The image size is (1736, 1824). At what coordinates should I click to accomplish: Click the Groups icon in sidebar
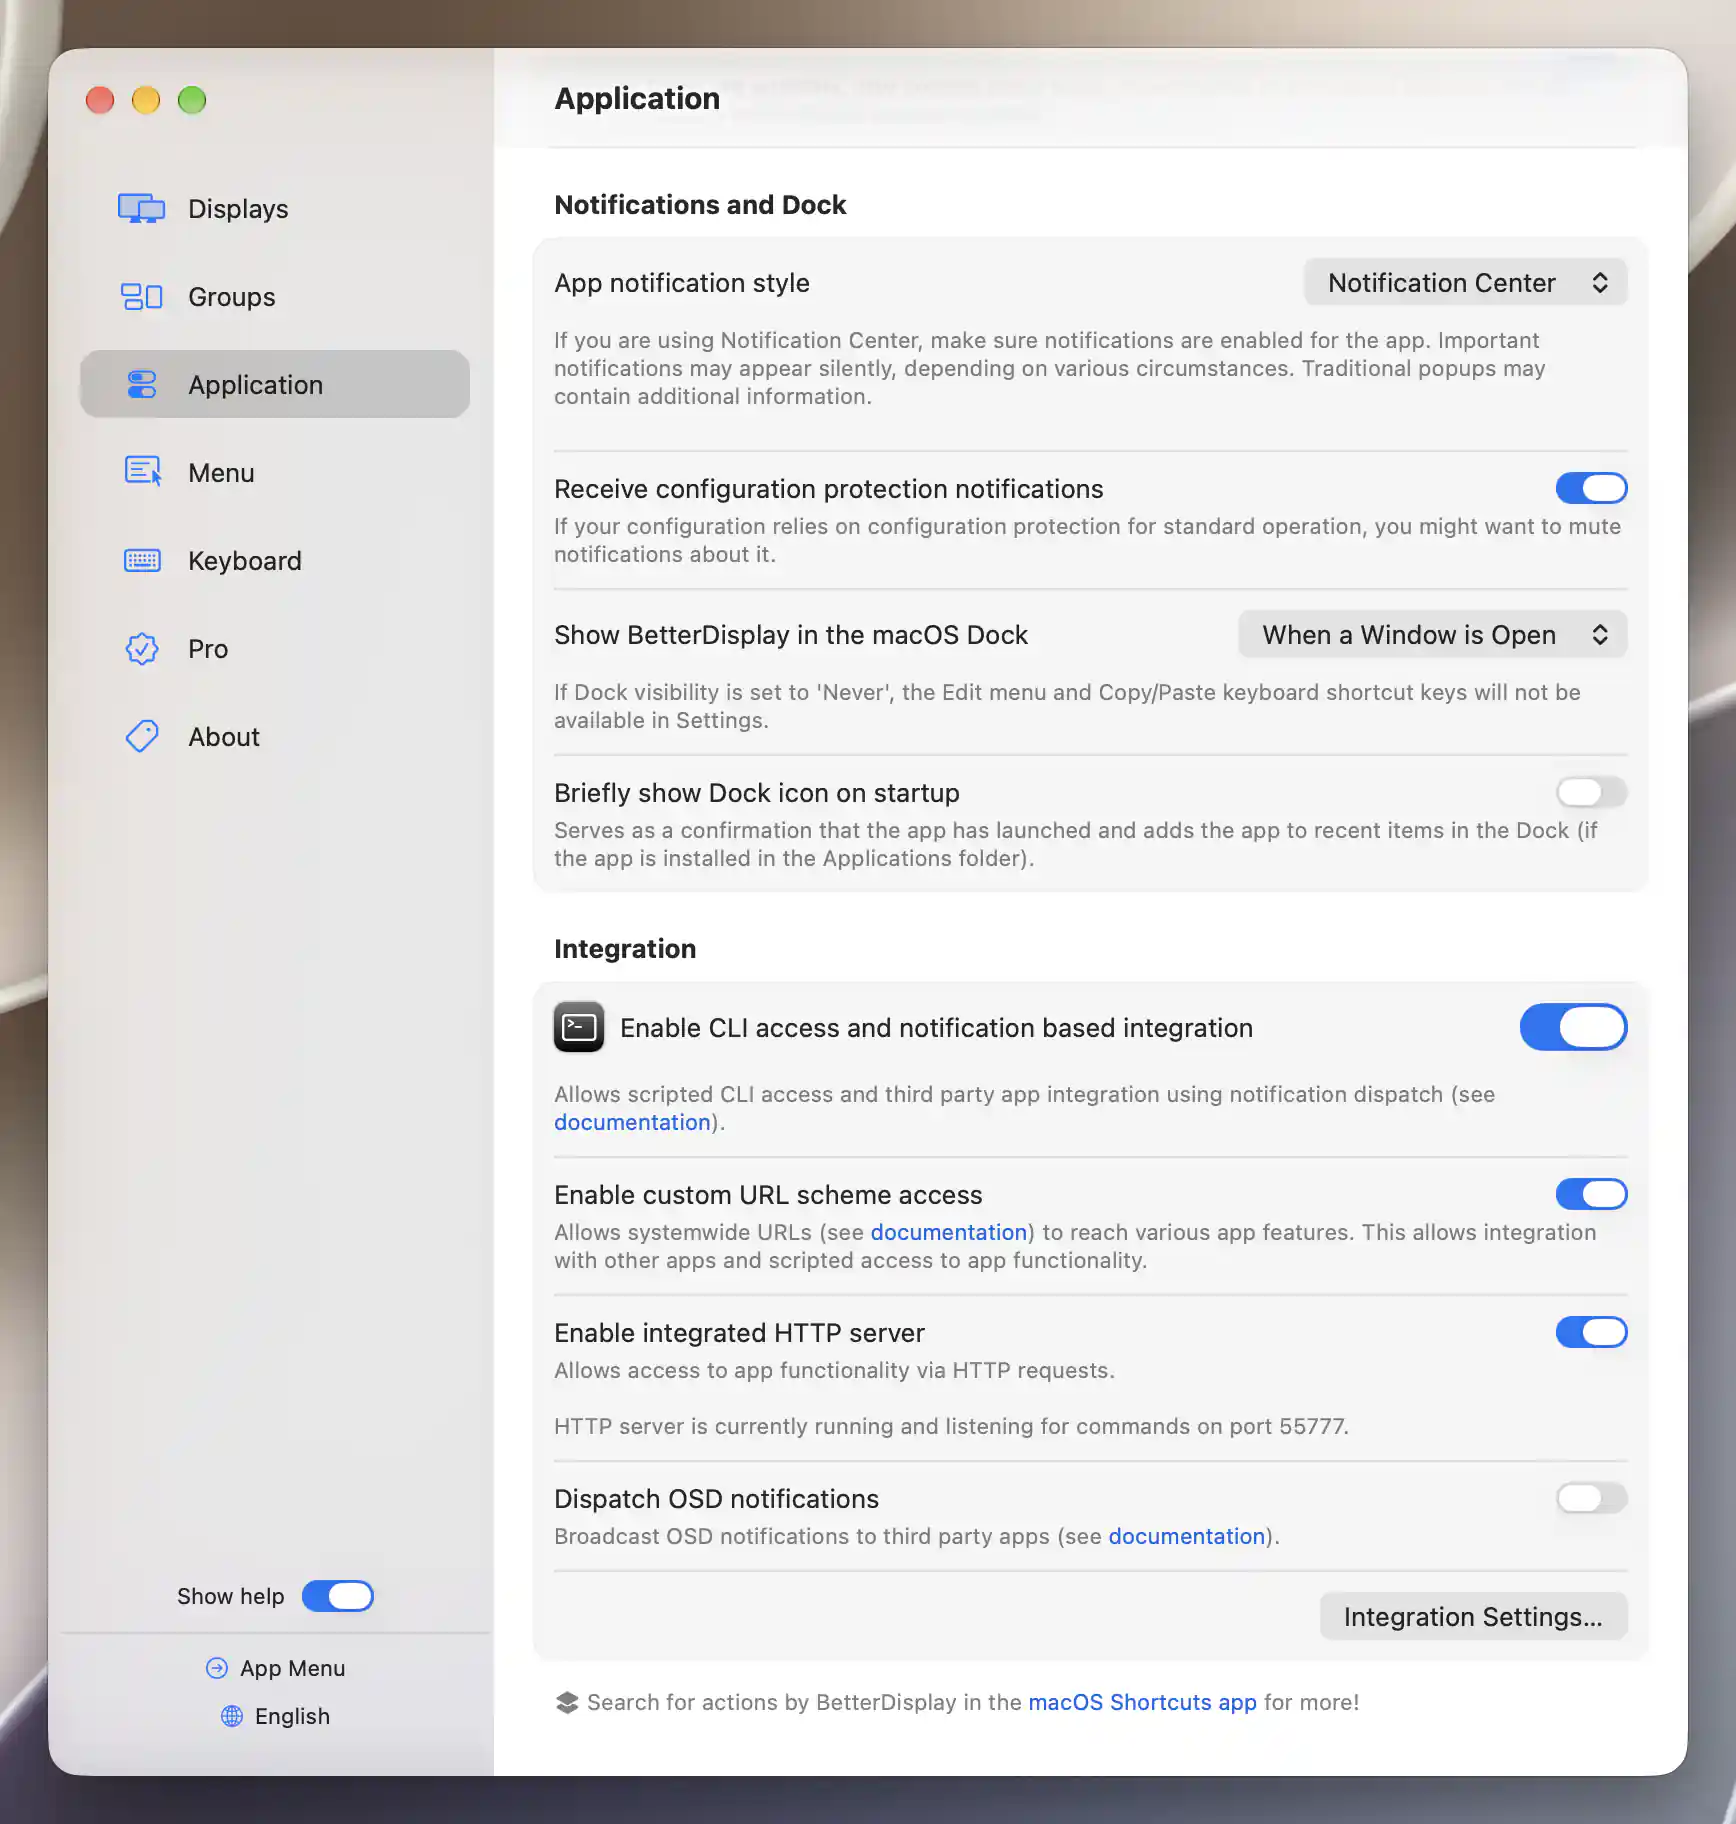[x=141, y=297]
